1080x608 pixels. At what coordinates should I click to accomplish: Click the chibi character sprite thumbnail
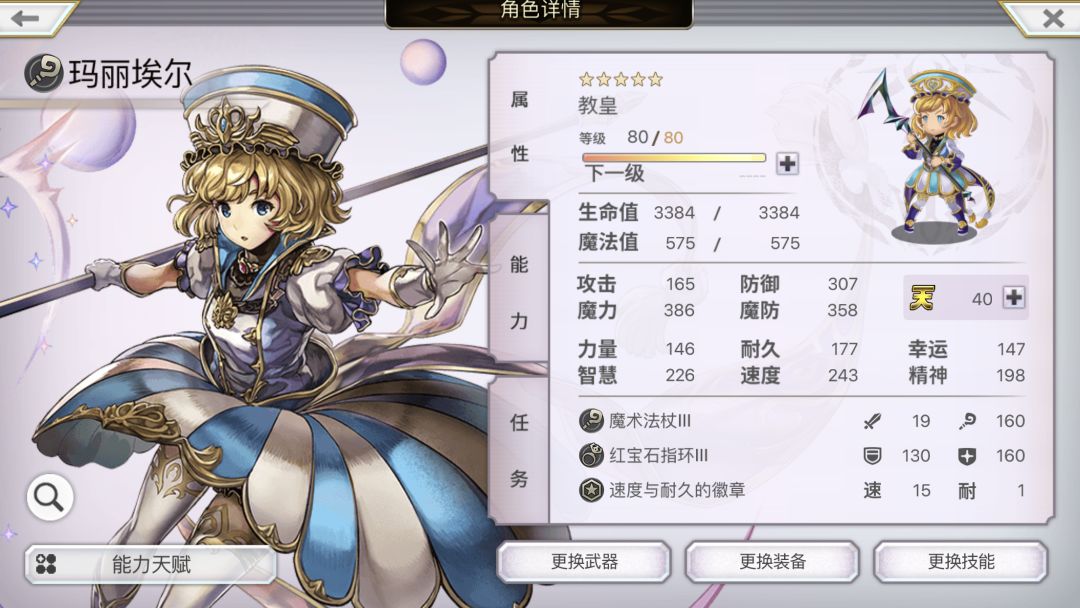click(927, 154)
